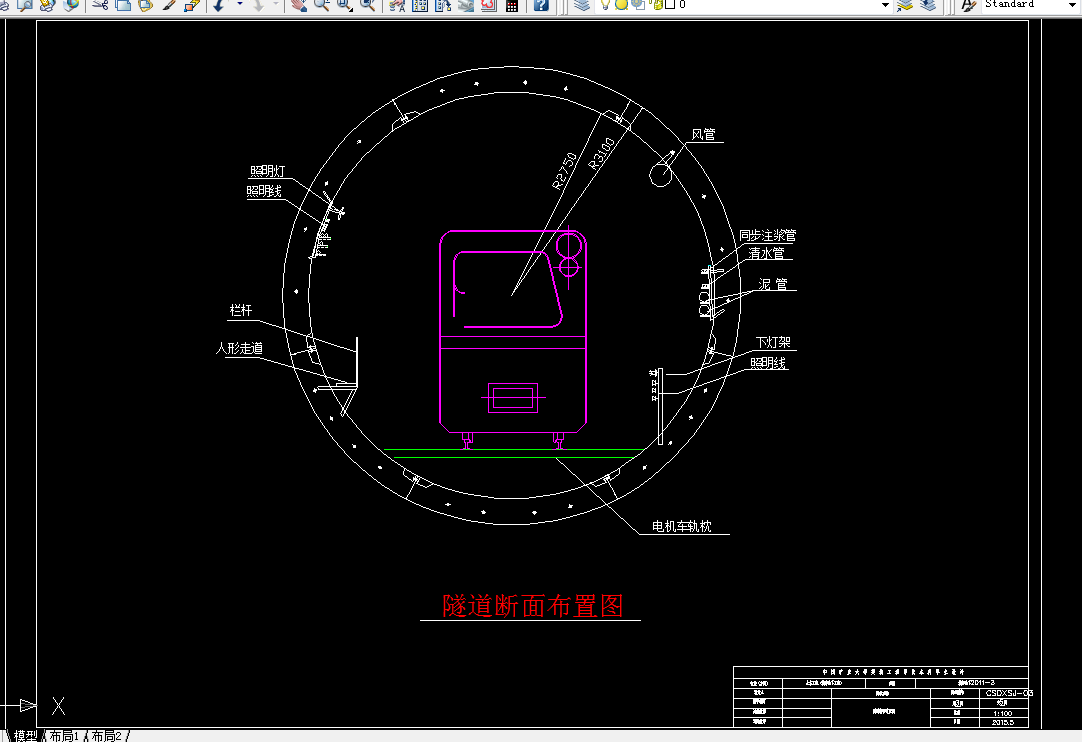This screenshot has width=1082, height=742.
Task: Click the 2015.5 date cell
Action: click(1003, 722)
